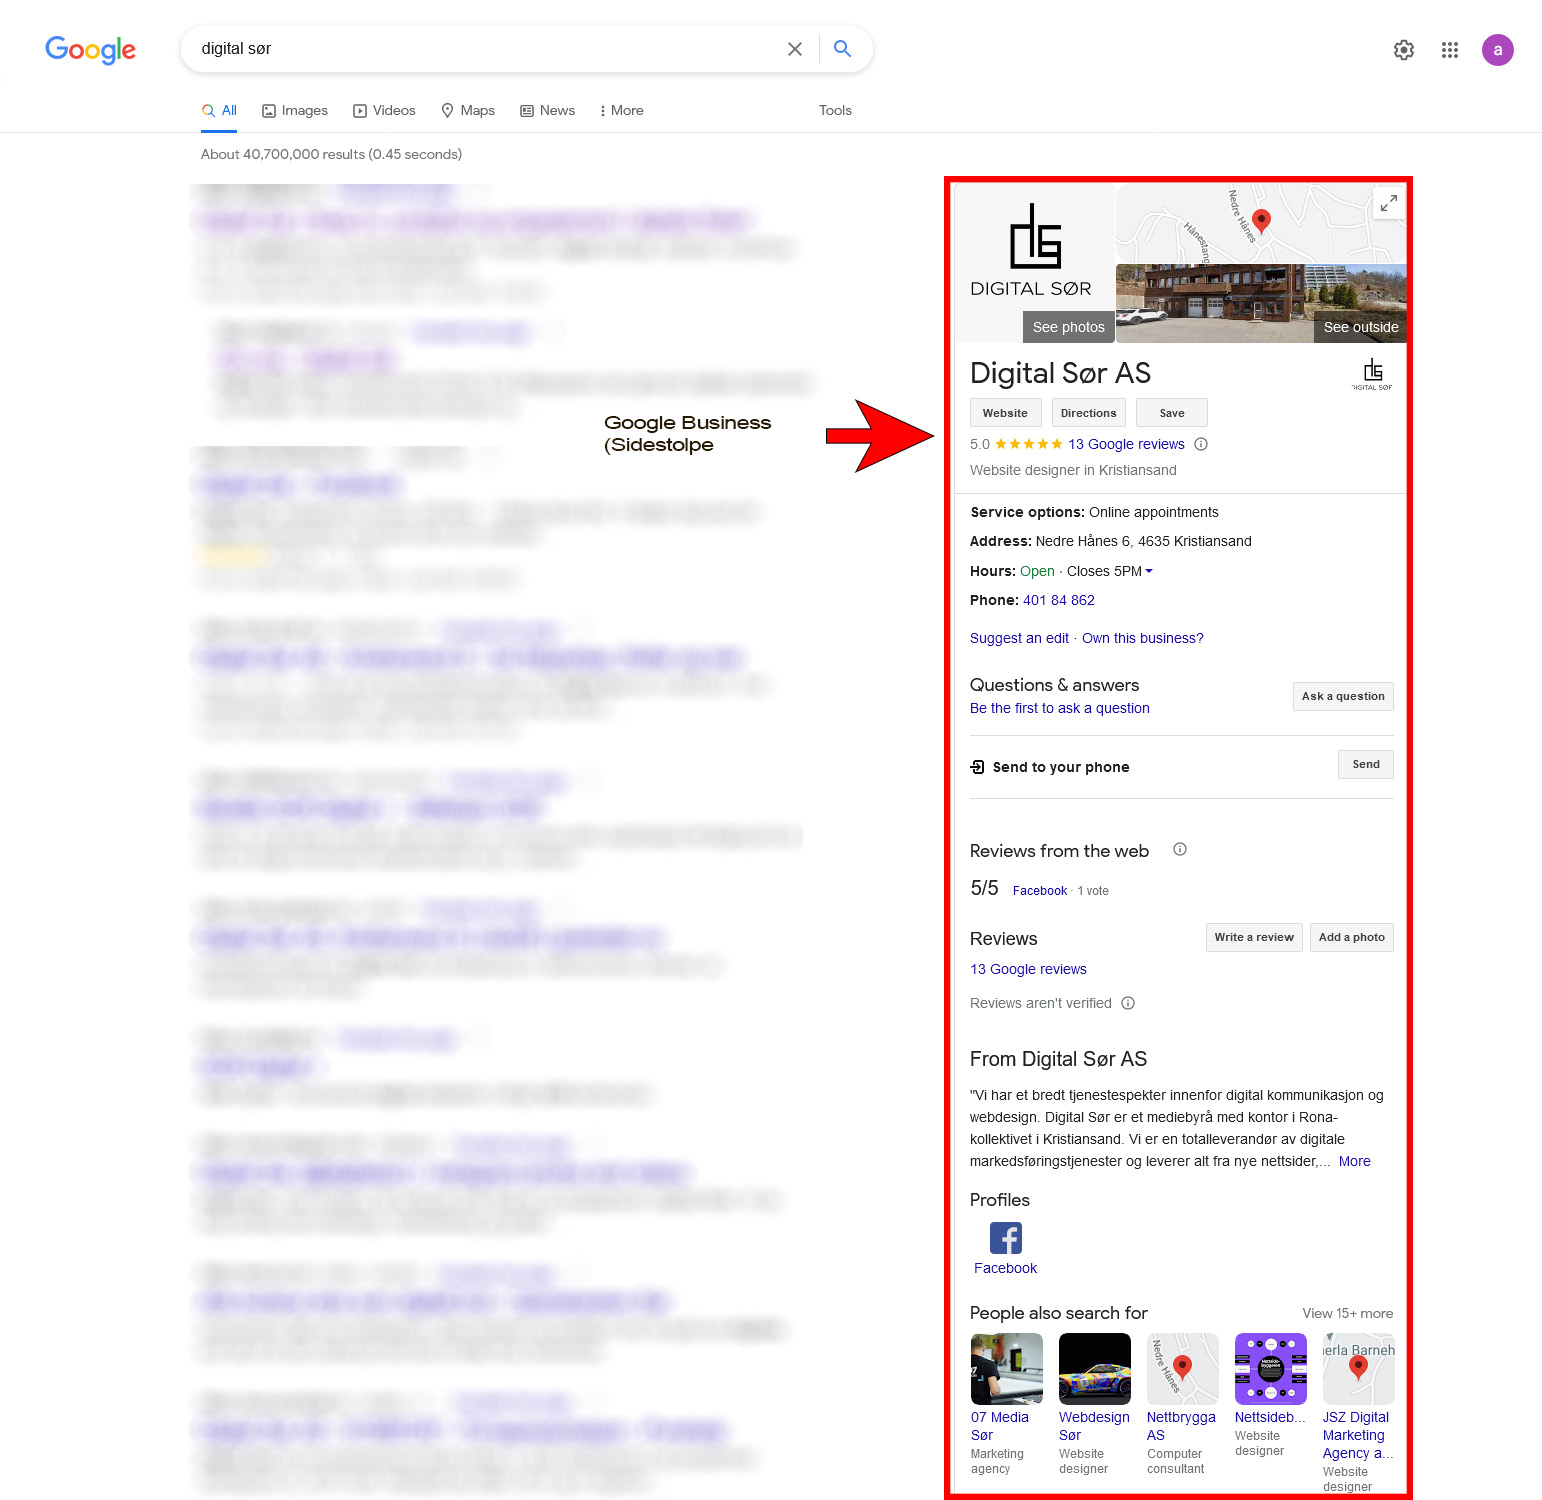Click the blue magnifier search icon
The image size is (1542, 1500).
[842, 49]
